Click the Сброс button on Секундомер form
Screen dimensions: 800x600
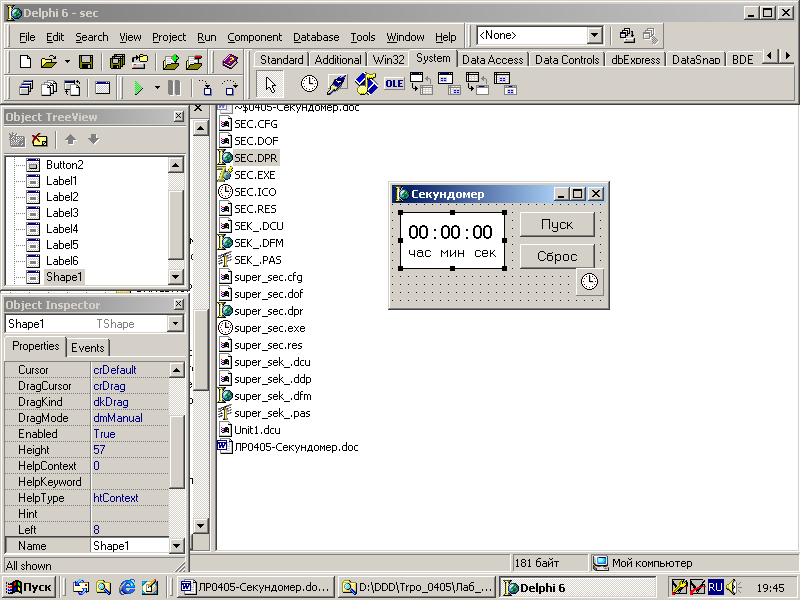click(557, 256)
